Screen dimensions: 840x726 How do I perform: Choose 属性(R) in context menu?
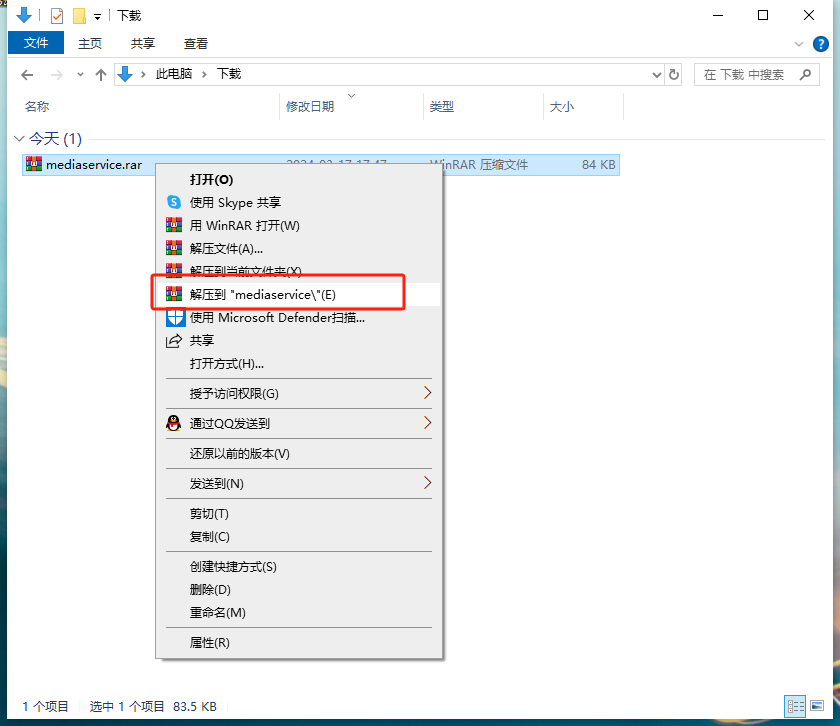[x=299, y=643]
